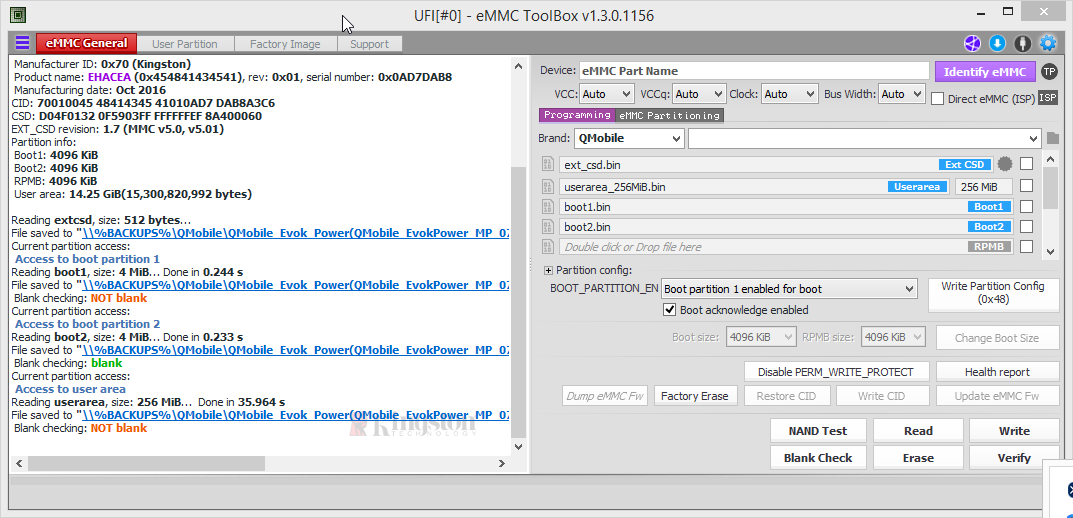Click the Erase button
The height and width of the screenshot is (518, 1073).
coord(918,458)
